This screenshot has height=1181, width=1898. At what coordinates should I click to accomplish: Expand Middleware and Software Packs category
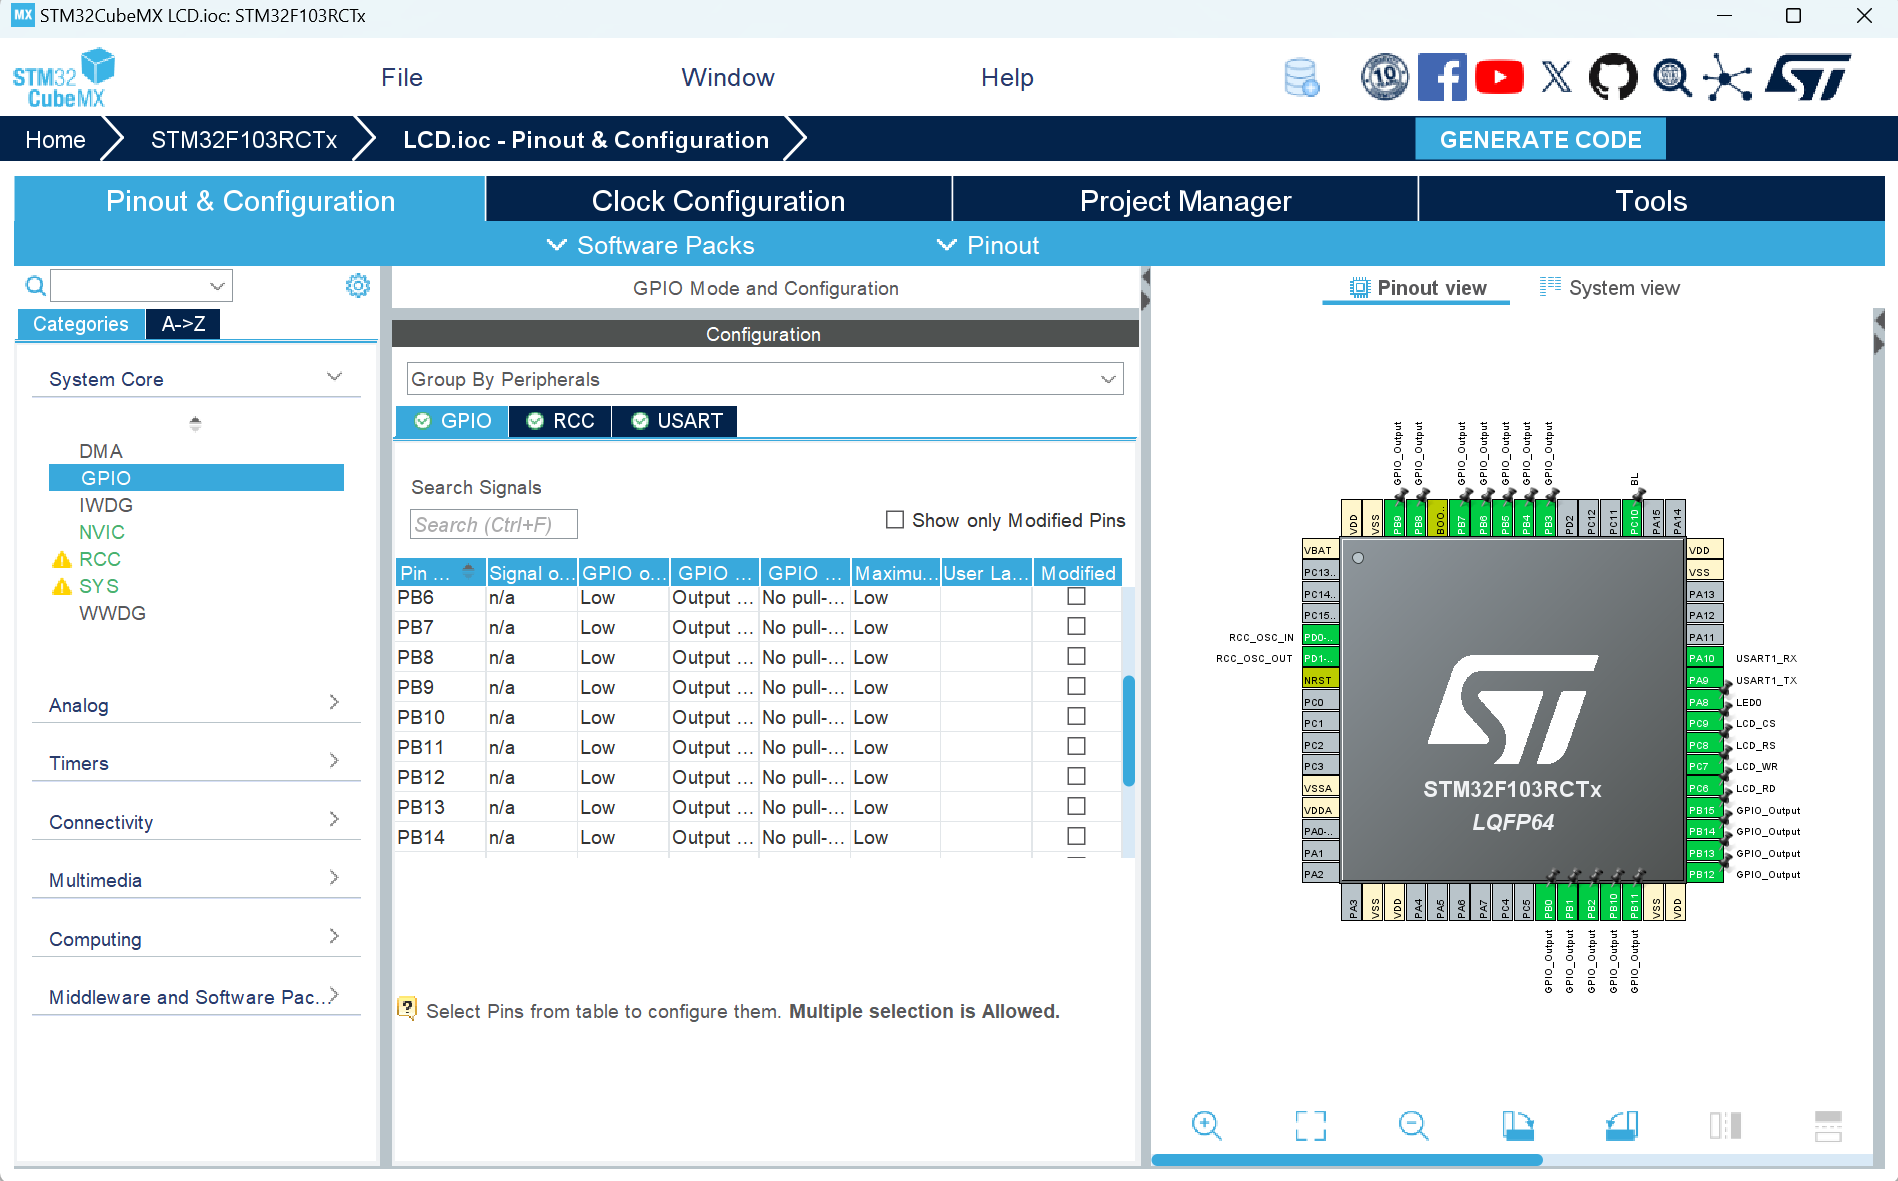pyautogui.click(x=196, y=997)
